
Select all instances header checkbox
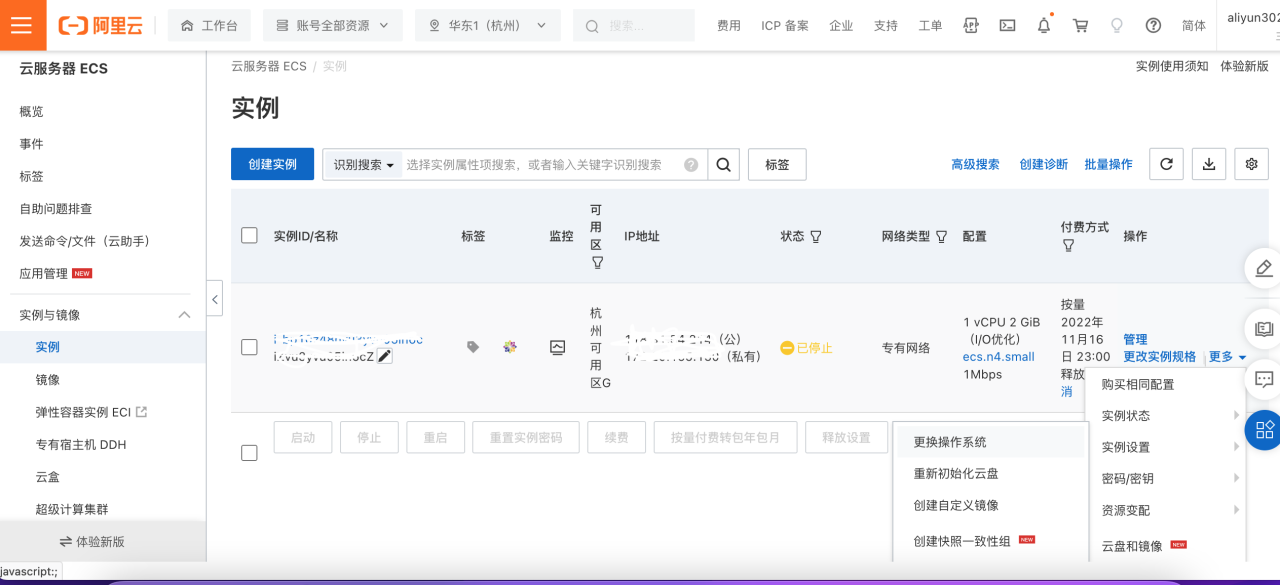tap(250, 236)
